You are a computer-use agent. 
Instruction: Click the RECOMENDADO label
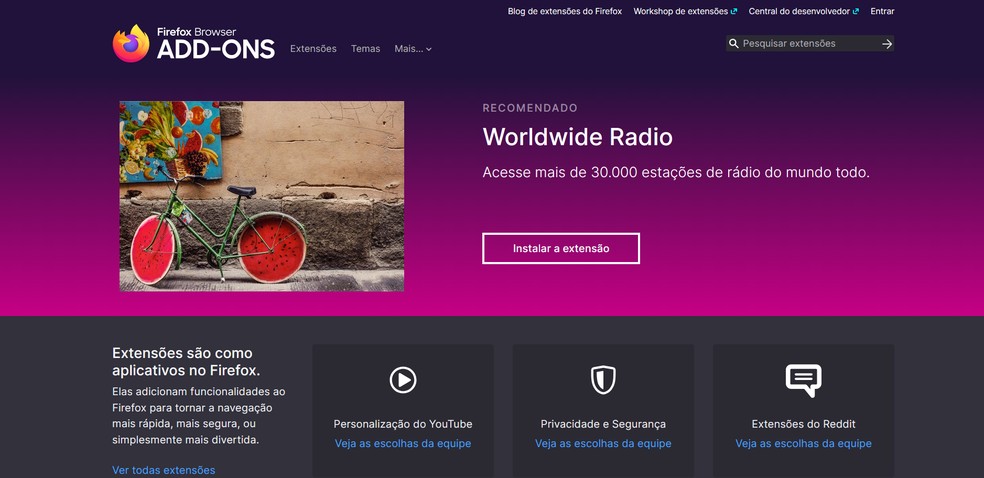(x=530, y=108)
